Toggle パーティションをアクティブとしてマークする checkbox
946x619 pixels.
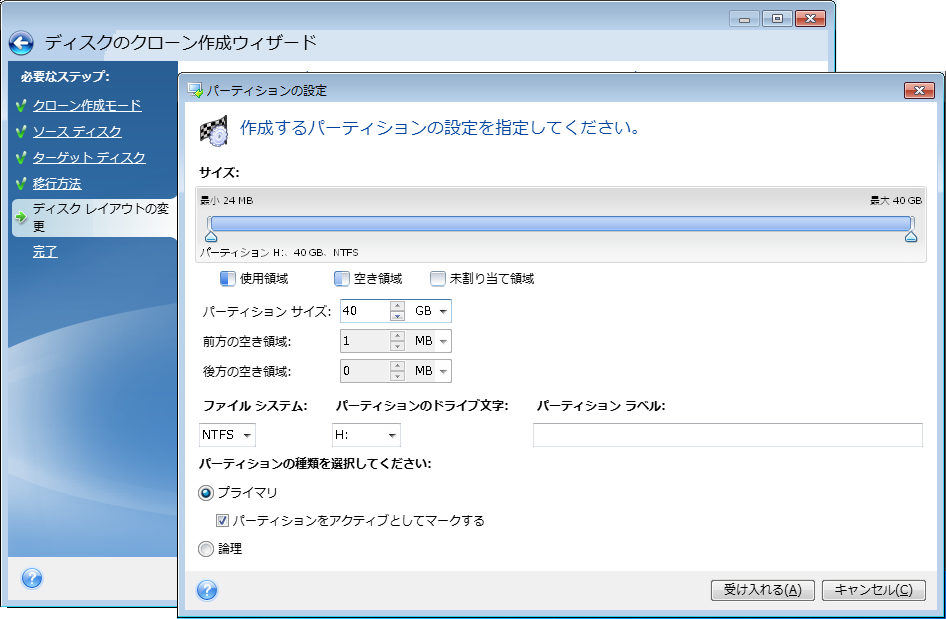[x=224, y=520]
